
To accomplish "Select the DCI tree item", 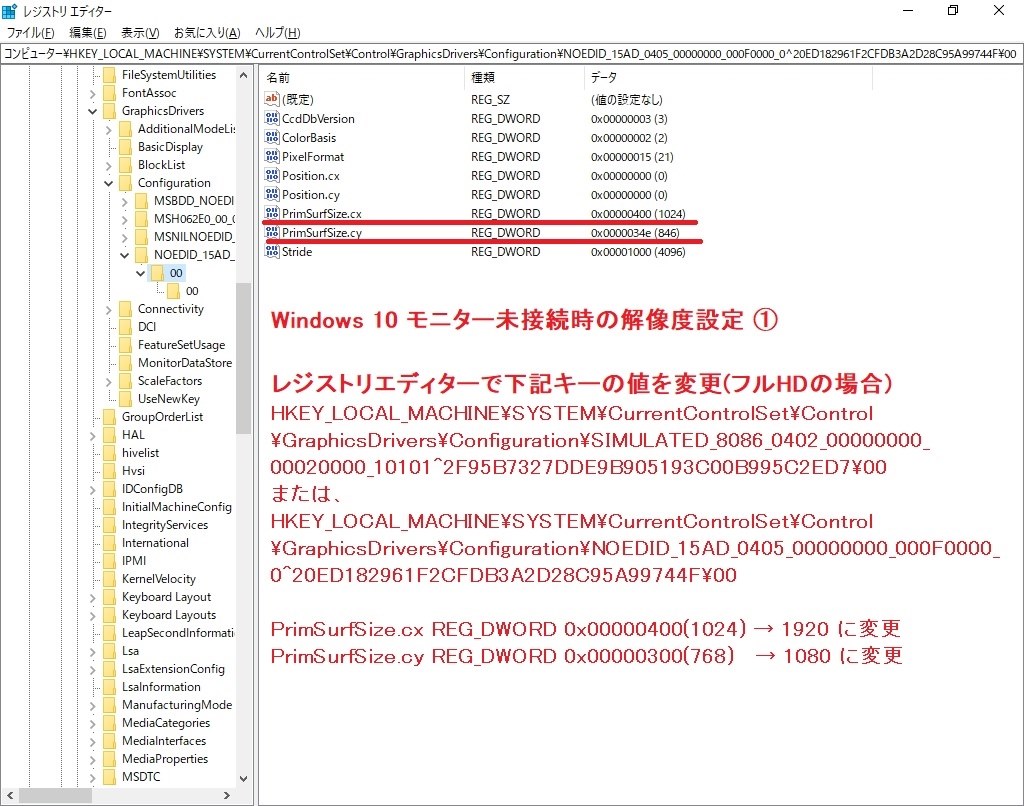I will point(147,327).
